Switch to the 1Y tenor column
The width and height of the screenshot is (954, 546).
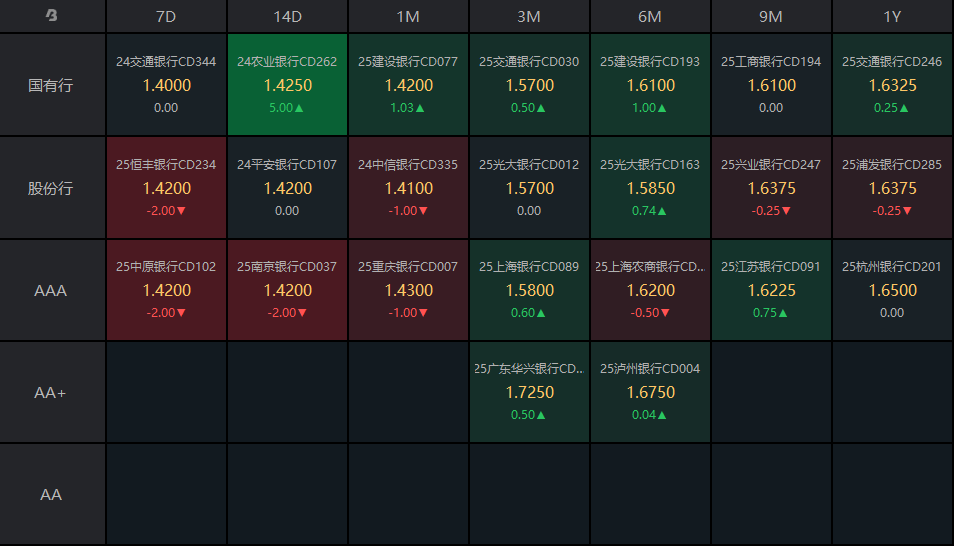pos(892,17)
